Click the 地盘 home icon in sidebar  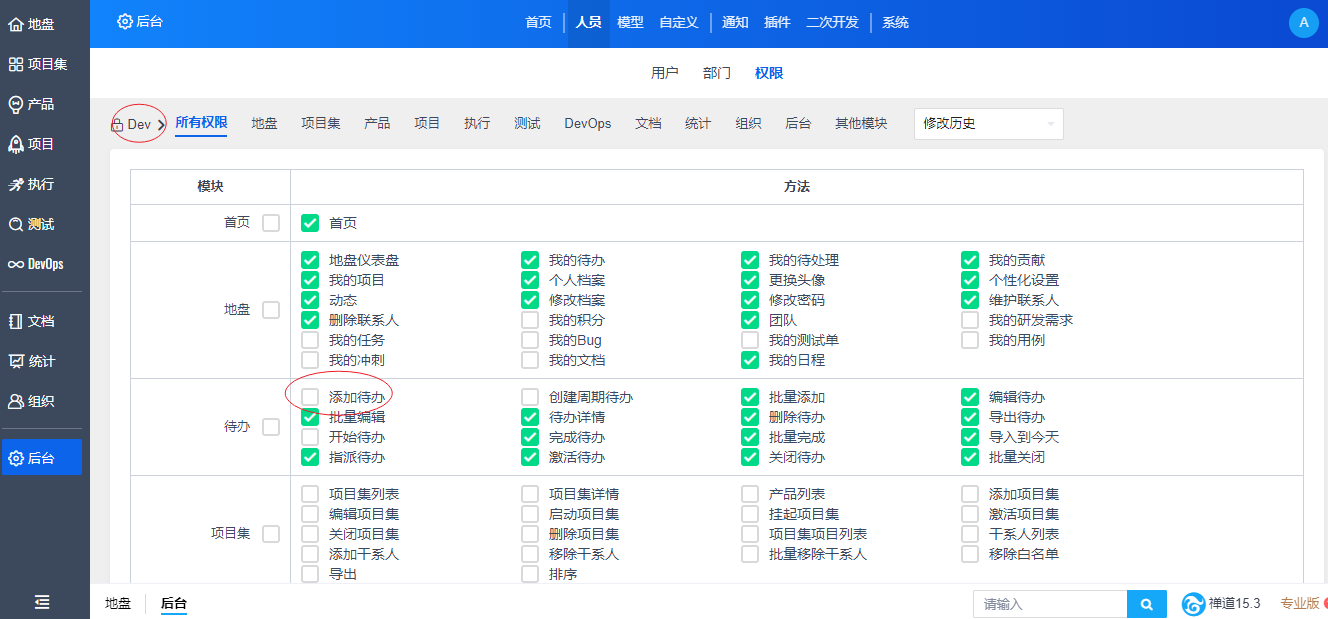(x=16, y=24)
